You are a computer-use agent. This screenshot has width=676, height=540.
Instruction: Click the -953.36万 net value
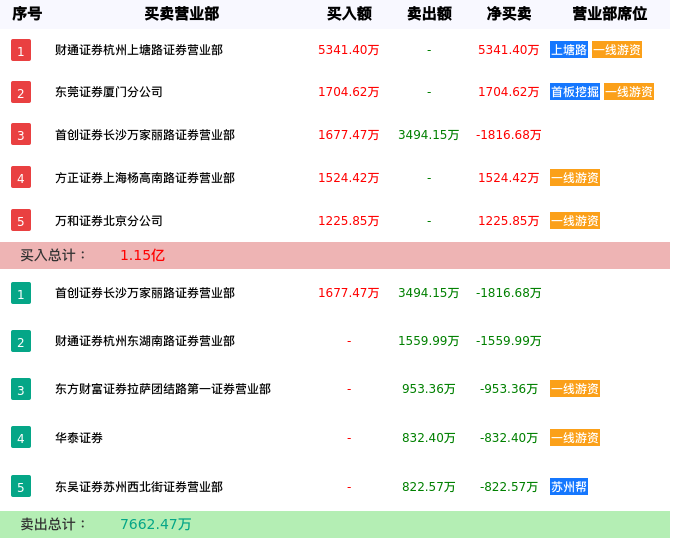click(509, 389)
